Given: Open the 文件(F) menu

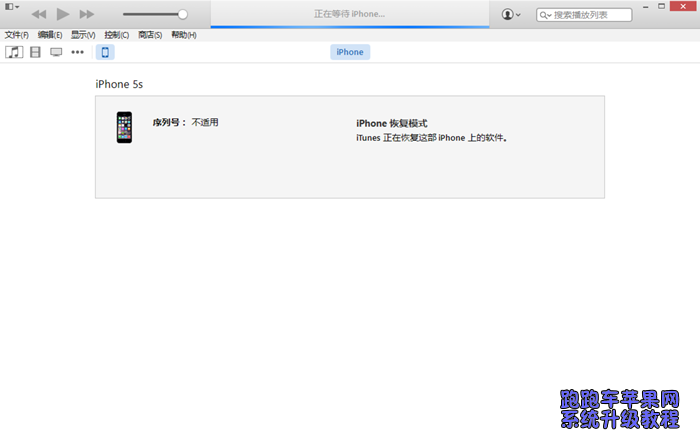Looking at the screenshot, I should coord(17,35).
